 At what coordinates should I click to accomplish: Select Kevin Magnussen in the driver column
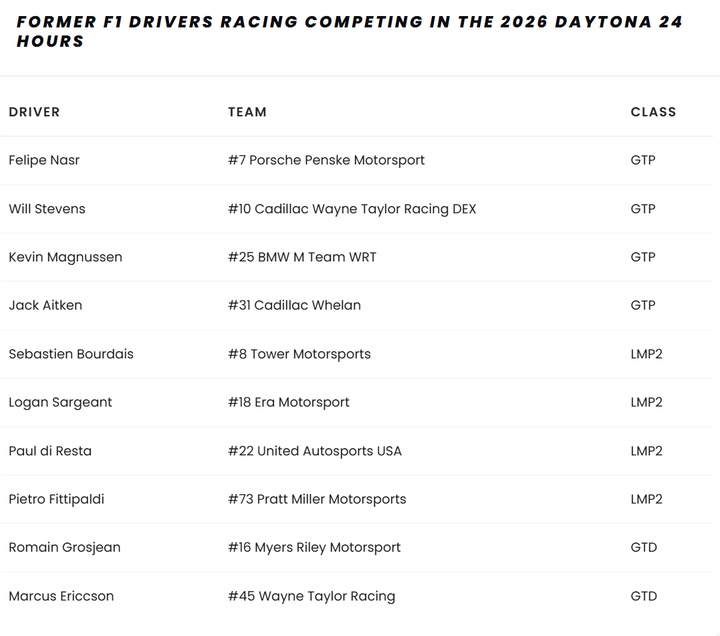point(65,257)
